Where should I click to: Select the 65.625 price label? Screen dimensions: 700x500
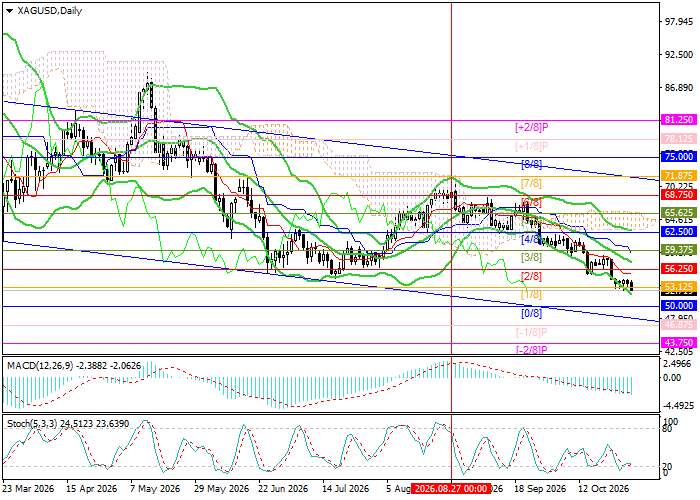679,213
